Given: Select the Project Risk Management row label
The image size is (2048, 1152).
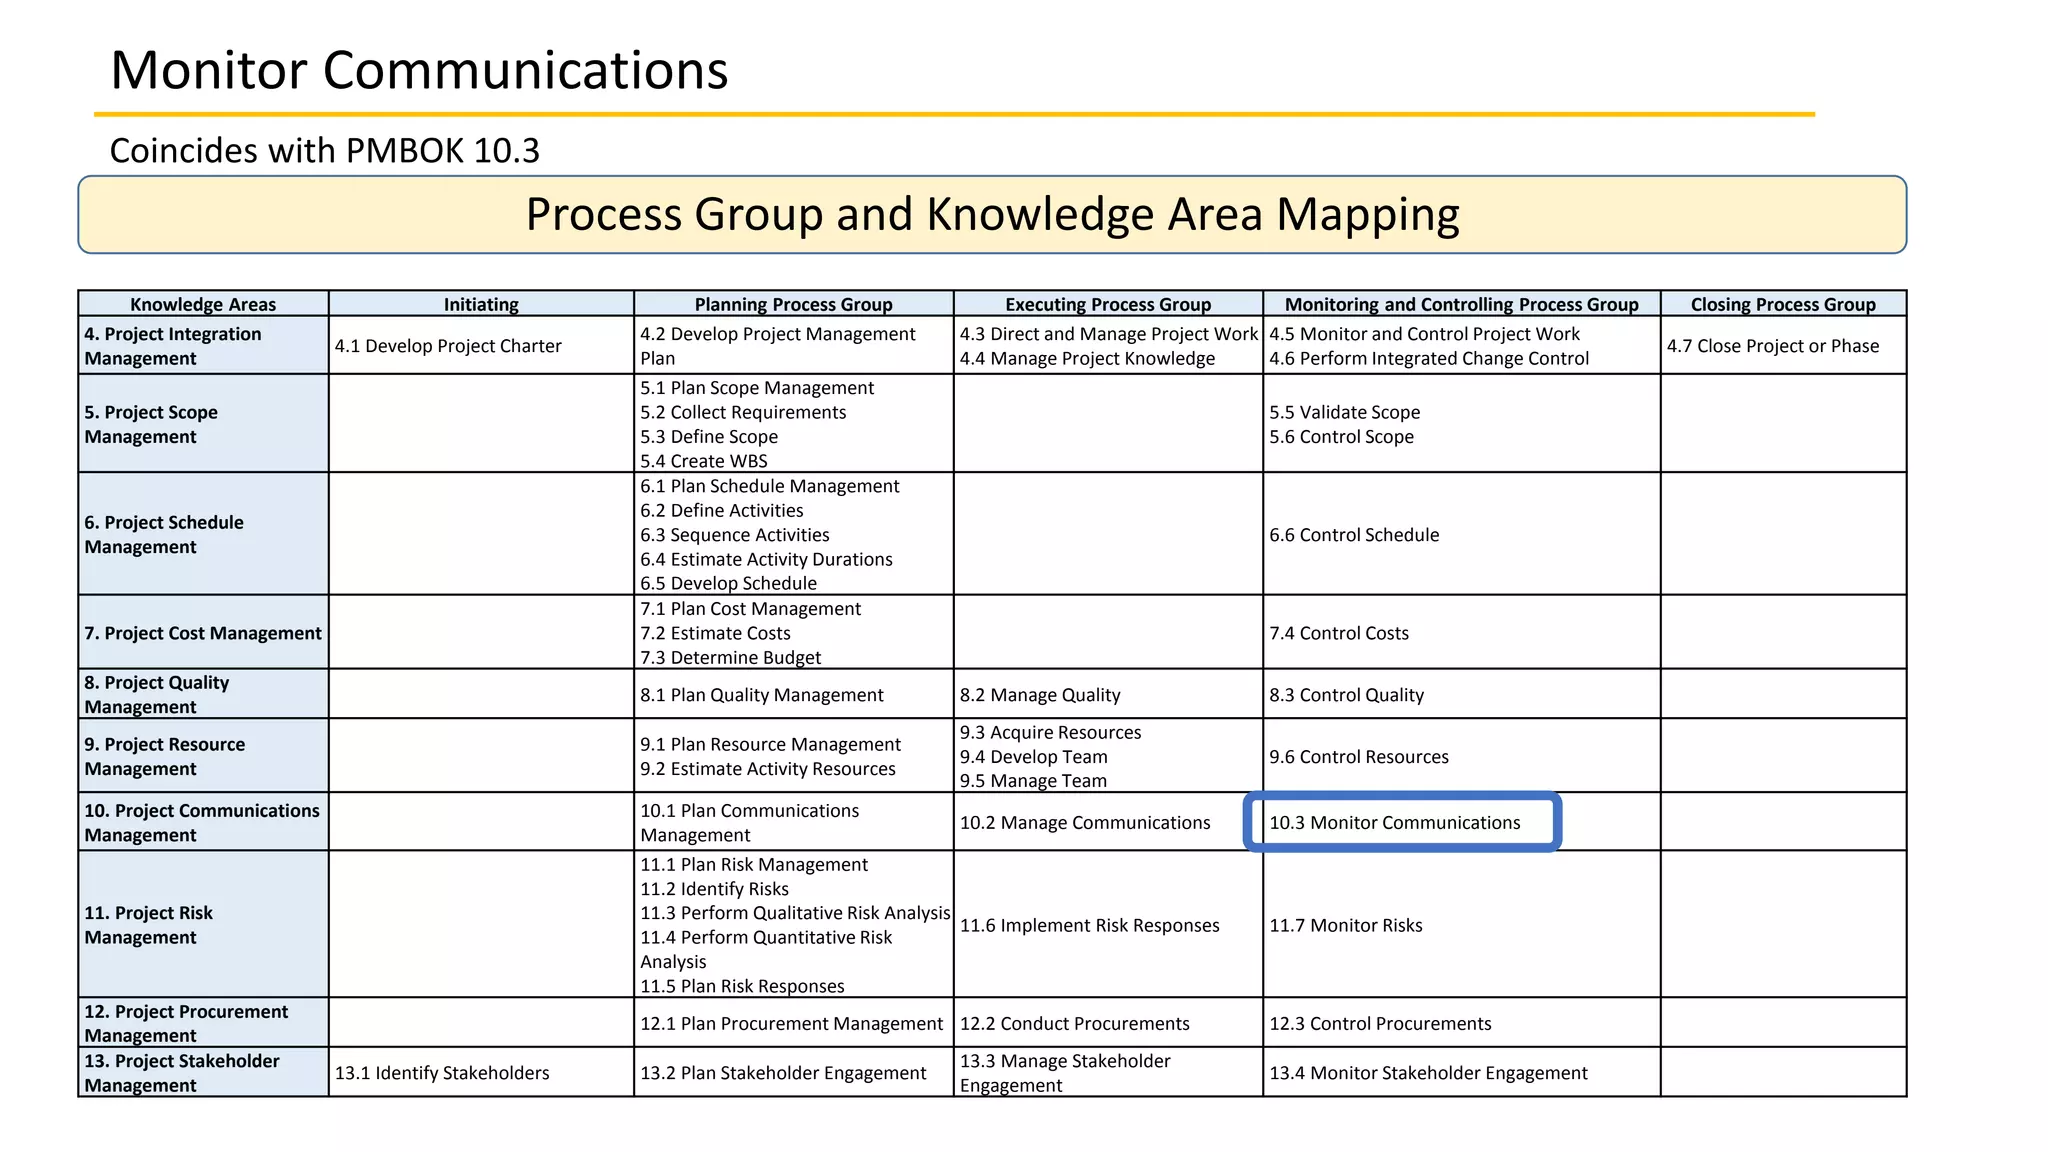Looking at the screenshot, I should [149, 925].
